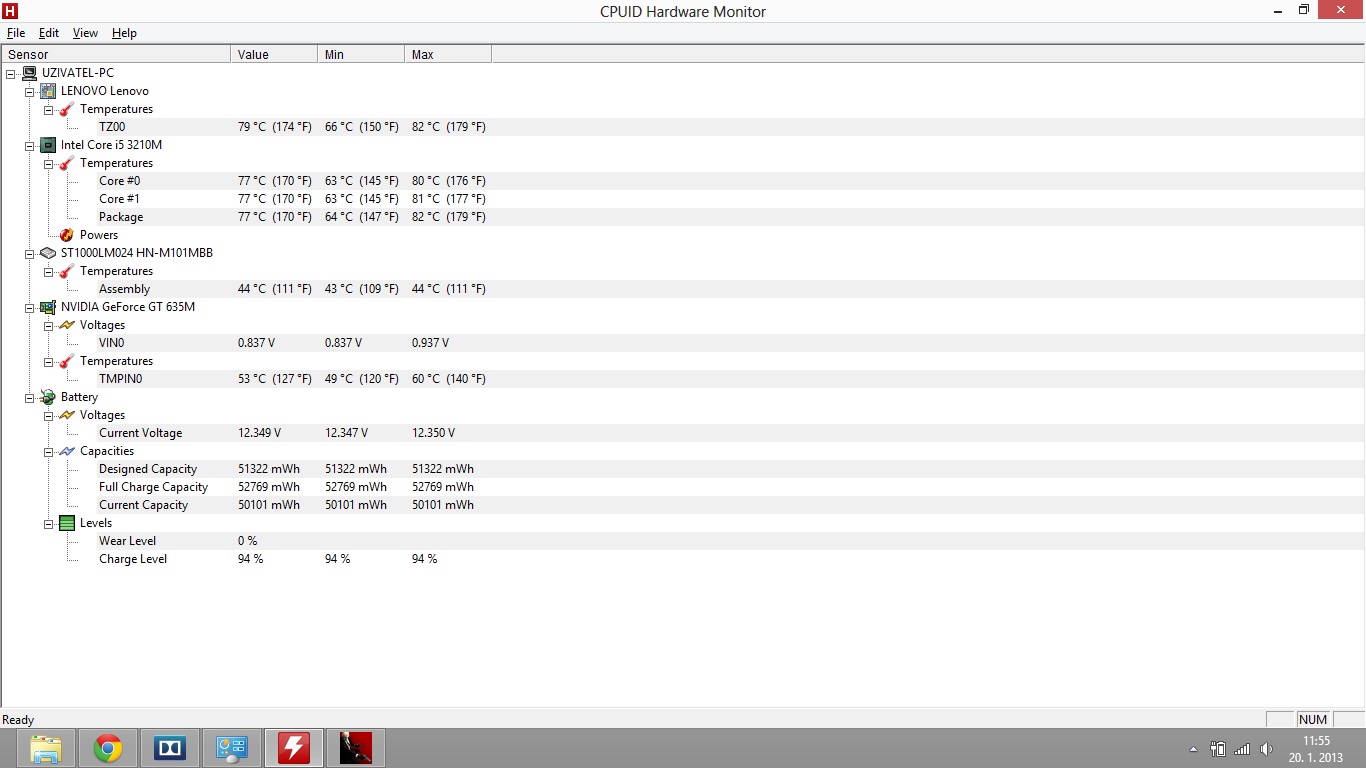The image size is (1366, 768).
Task: Click the thermometer icon under NVIDIA GeForce
Action: [67, 361]
